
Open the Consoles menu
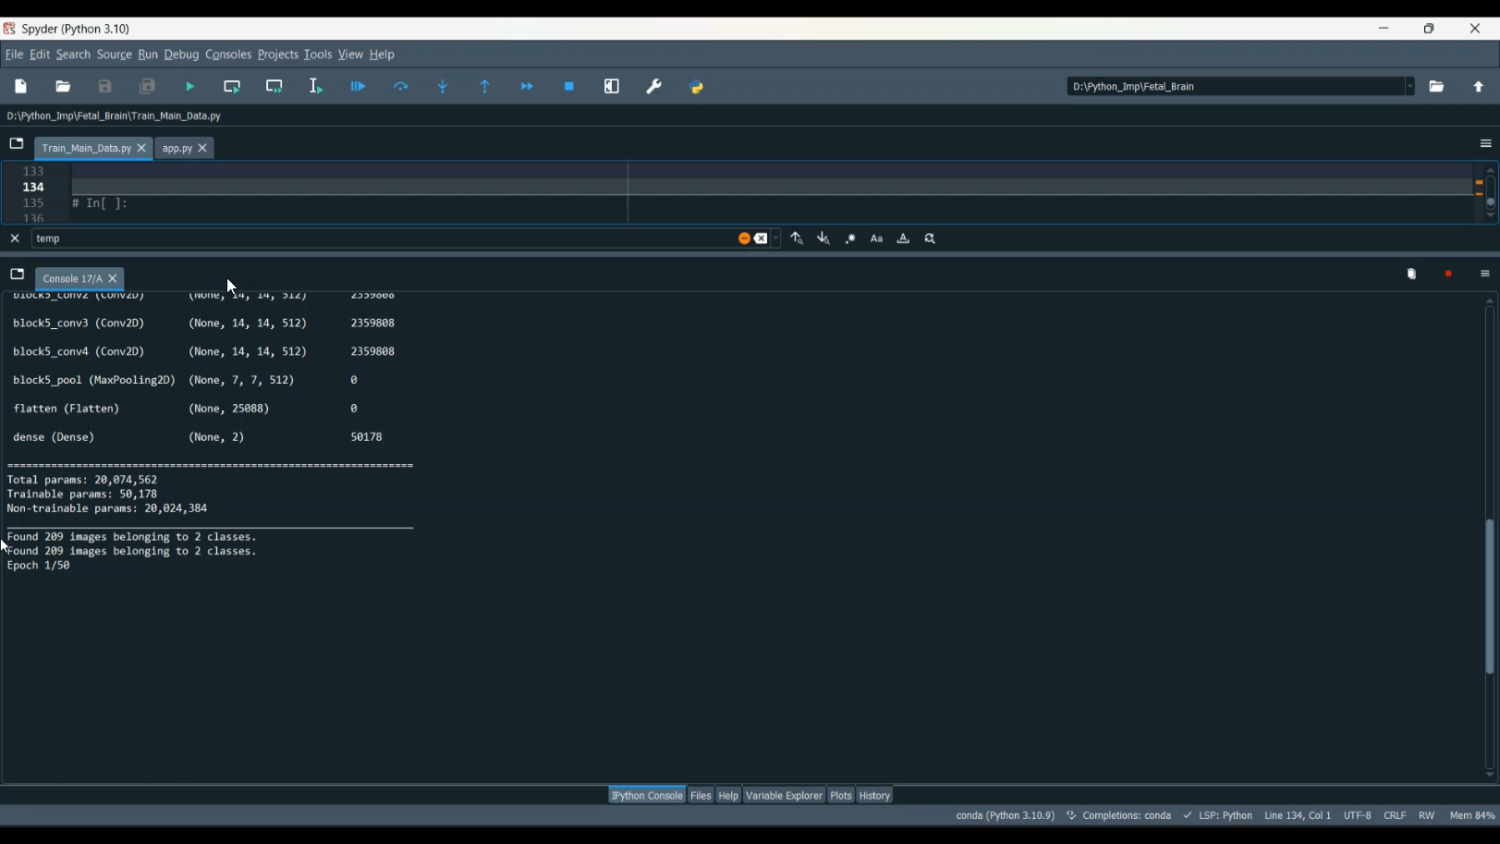tap(228, 55)
